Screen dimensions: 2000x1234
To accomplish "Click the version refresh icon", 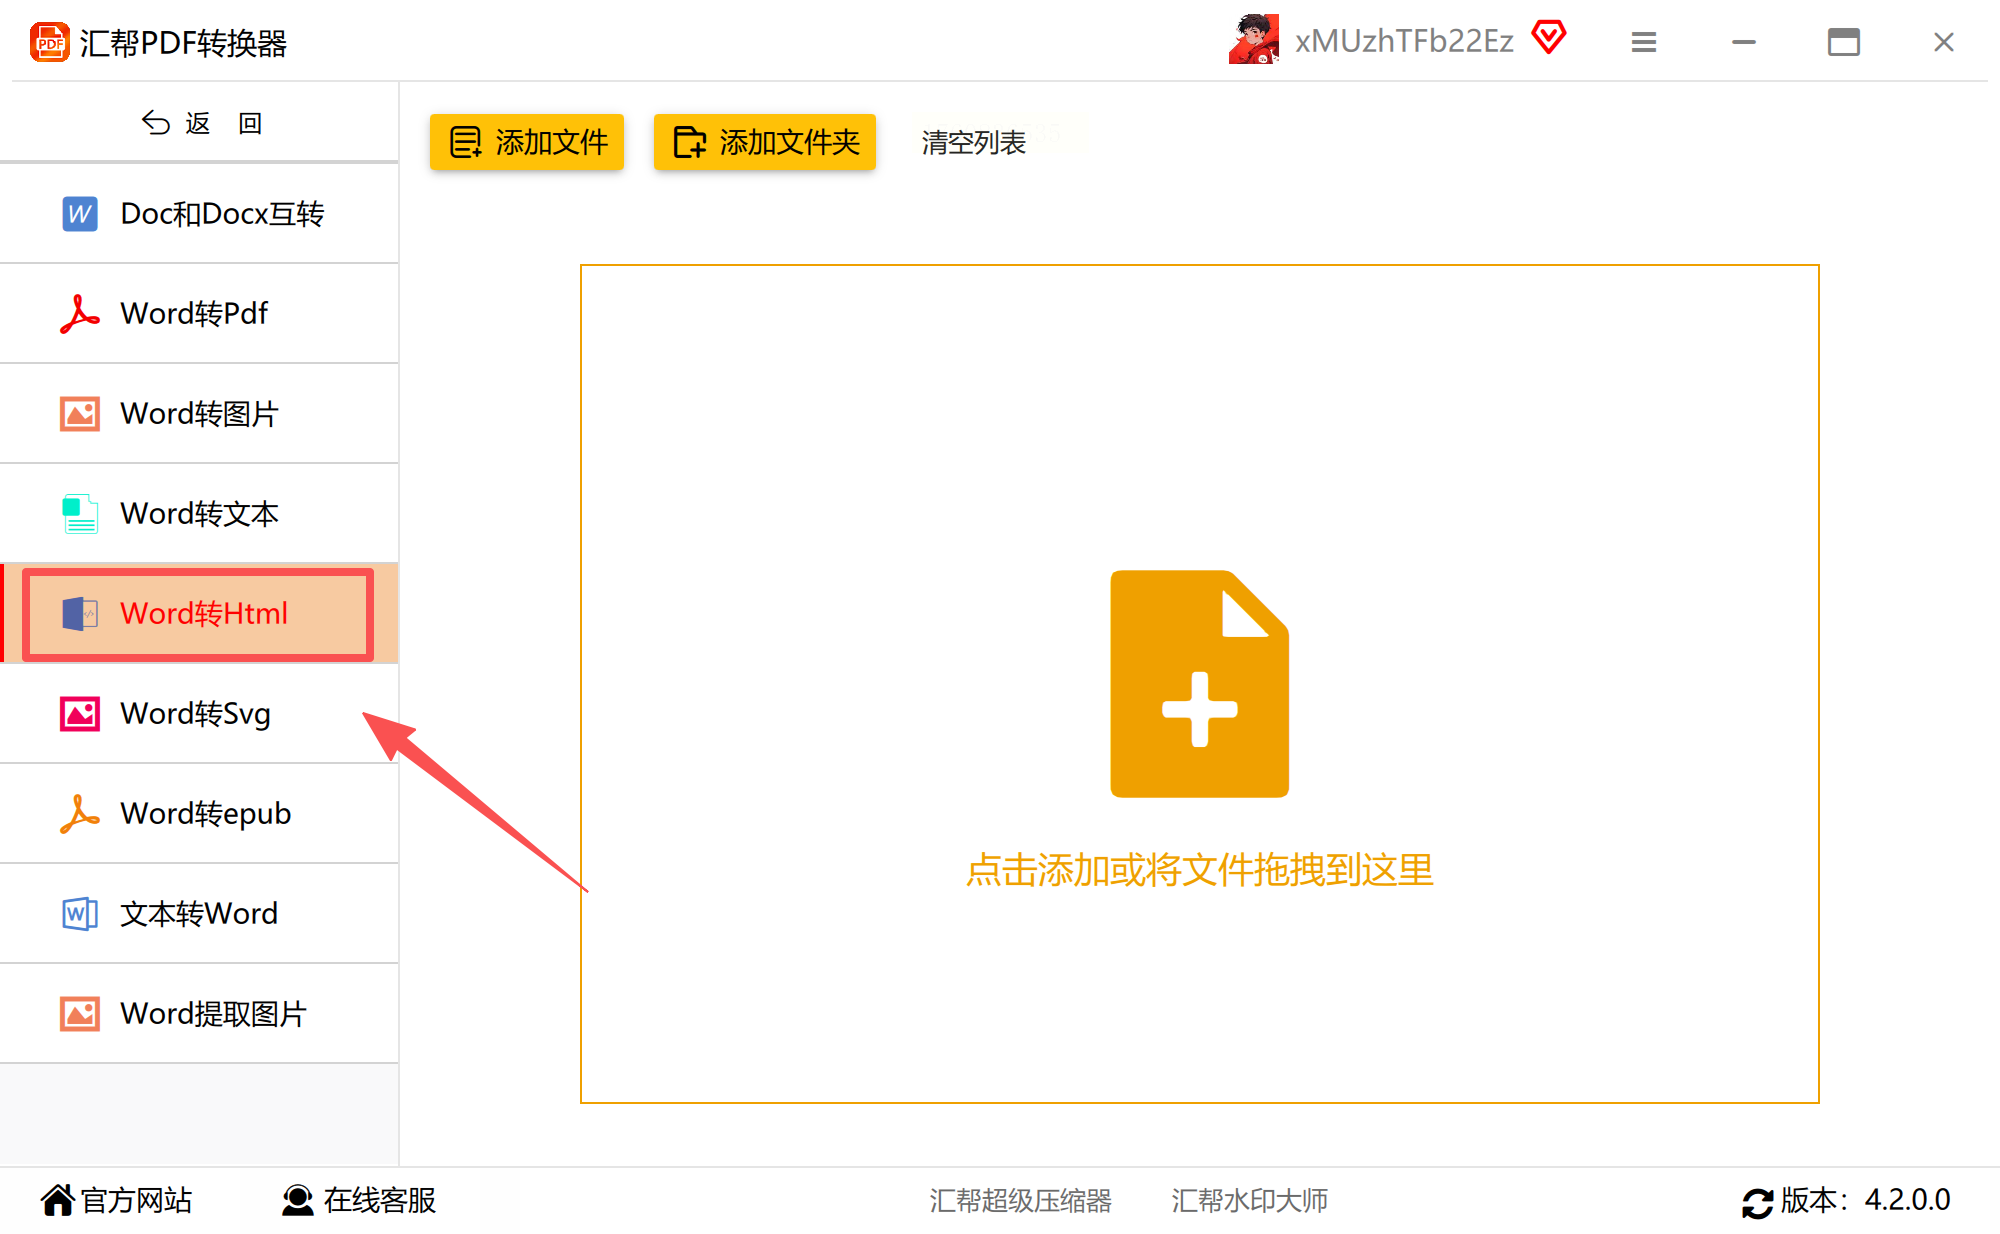I will pos(1757,1202).
